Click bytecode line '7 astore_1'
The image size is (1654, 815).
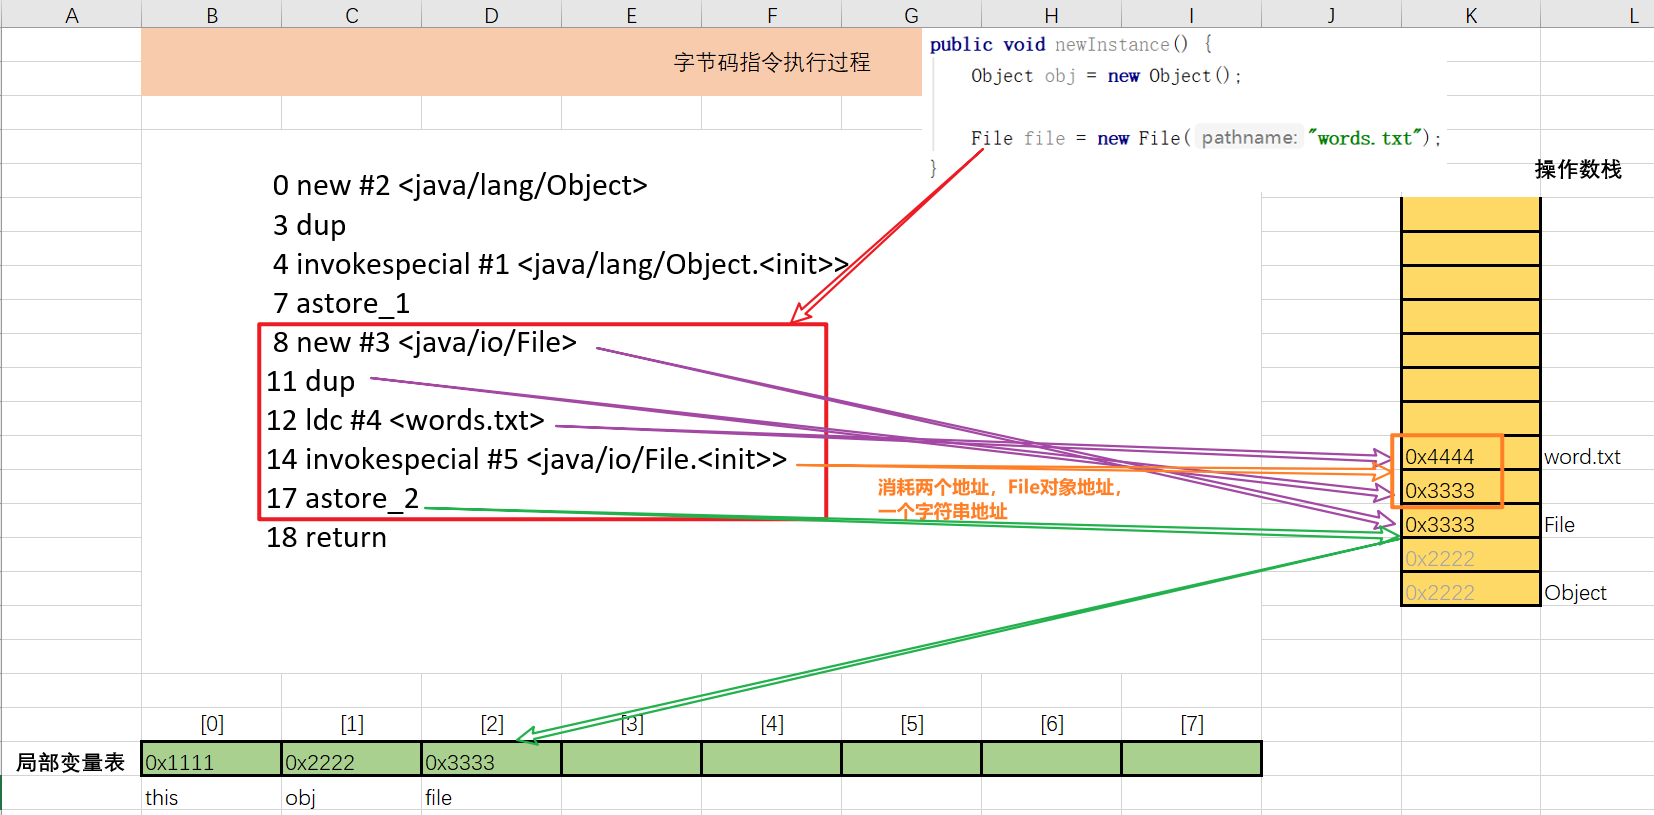(x=341, y=303)
